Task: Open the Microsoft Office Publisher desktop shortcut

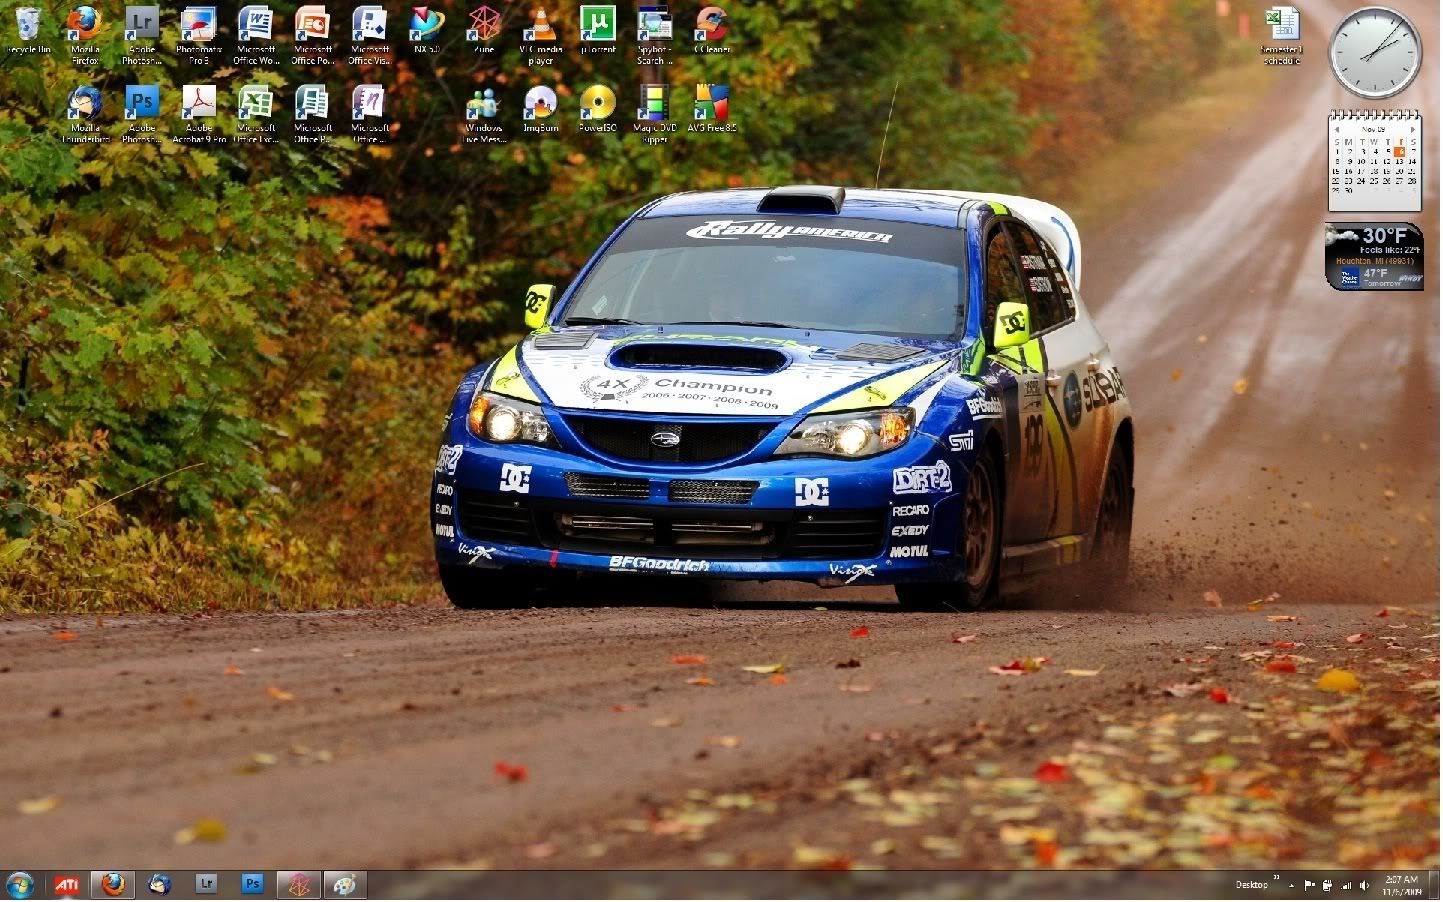Action: [313, 114]
